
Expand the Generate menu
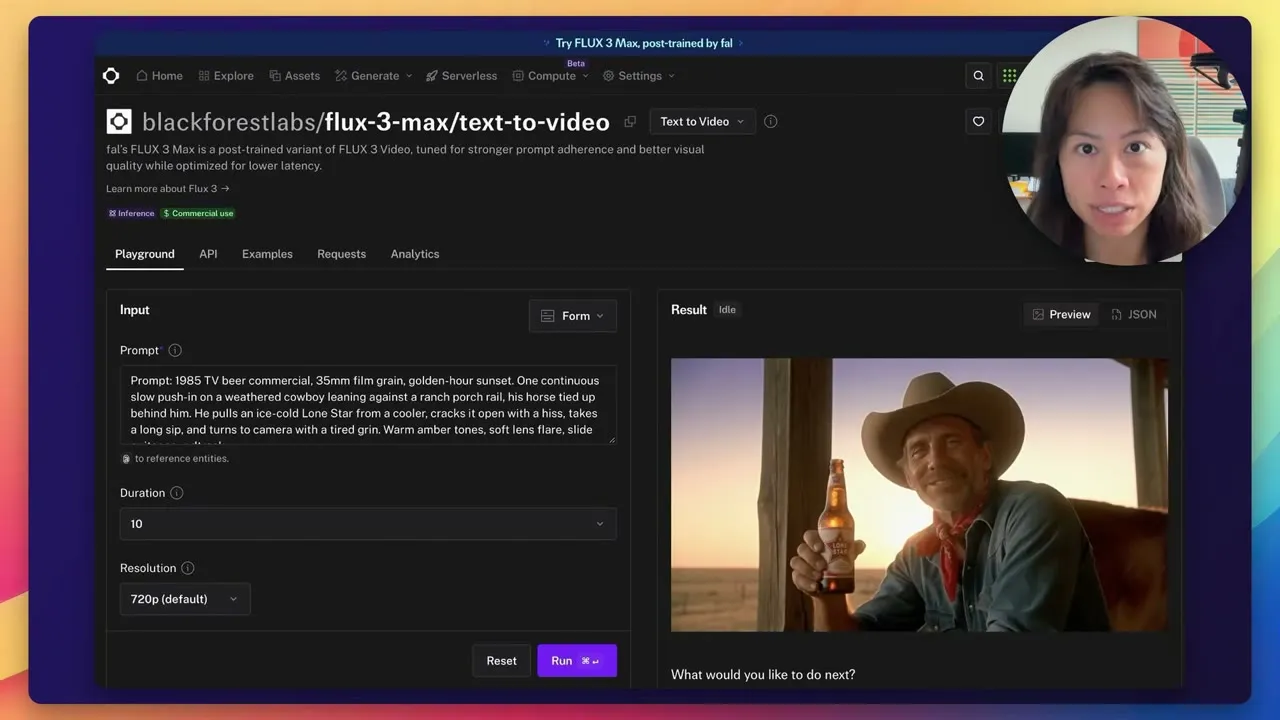[374, 76]
